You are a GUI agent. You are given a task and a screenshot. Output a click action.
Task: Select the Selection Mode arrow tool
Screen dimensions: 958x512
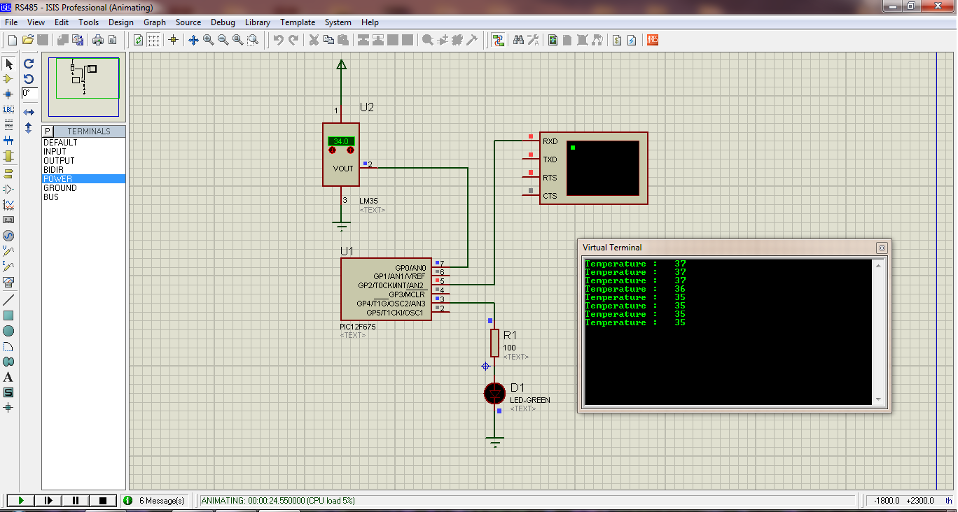click(9, 64)
